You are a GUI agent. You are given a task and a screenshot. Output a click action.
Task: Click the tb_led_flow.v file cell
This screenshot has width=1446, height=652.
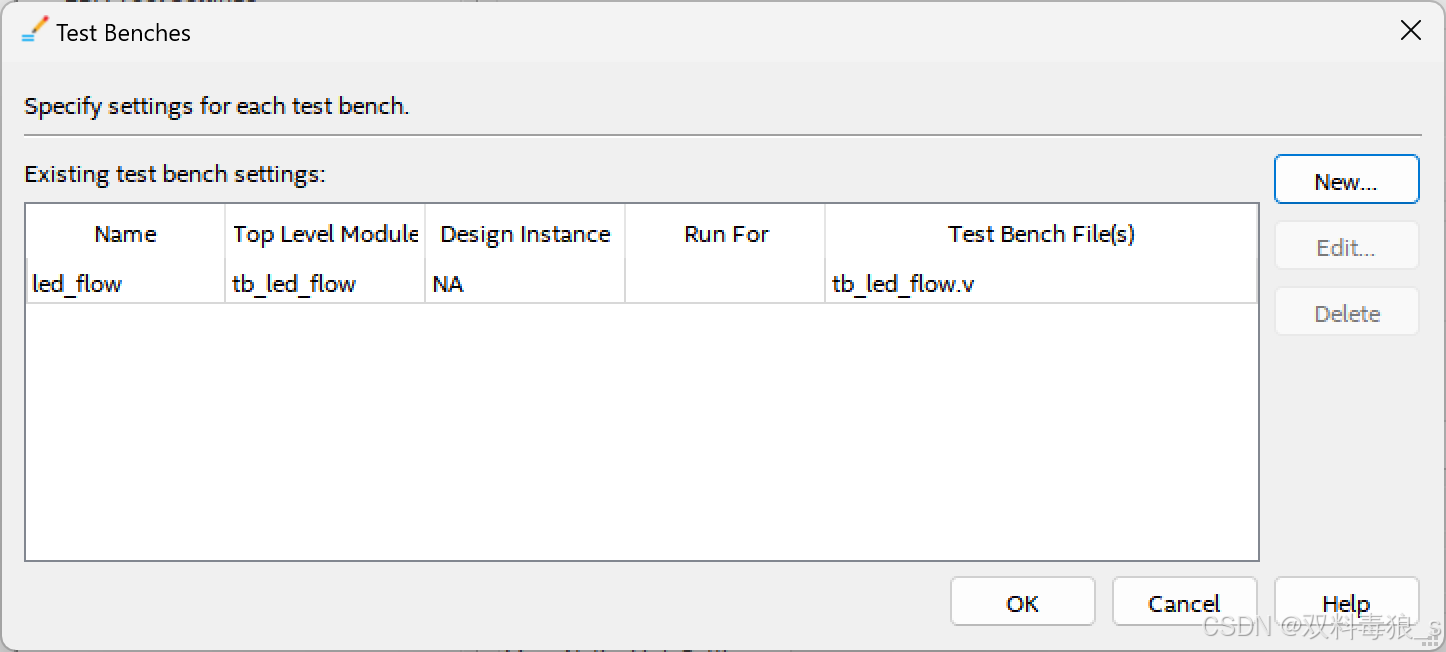(x=903, y=284)
